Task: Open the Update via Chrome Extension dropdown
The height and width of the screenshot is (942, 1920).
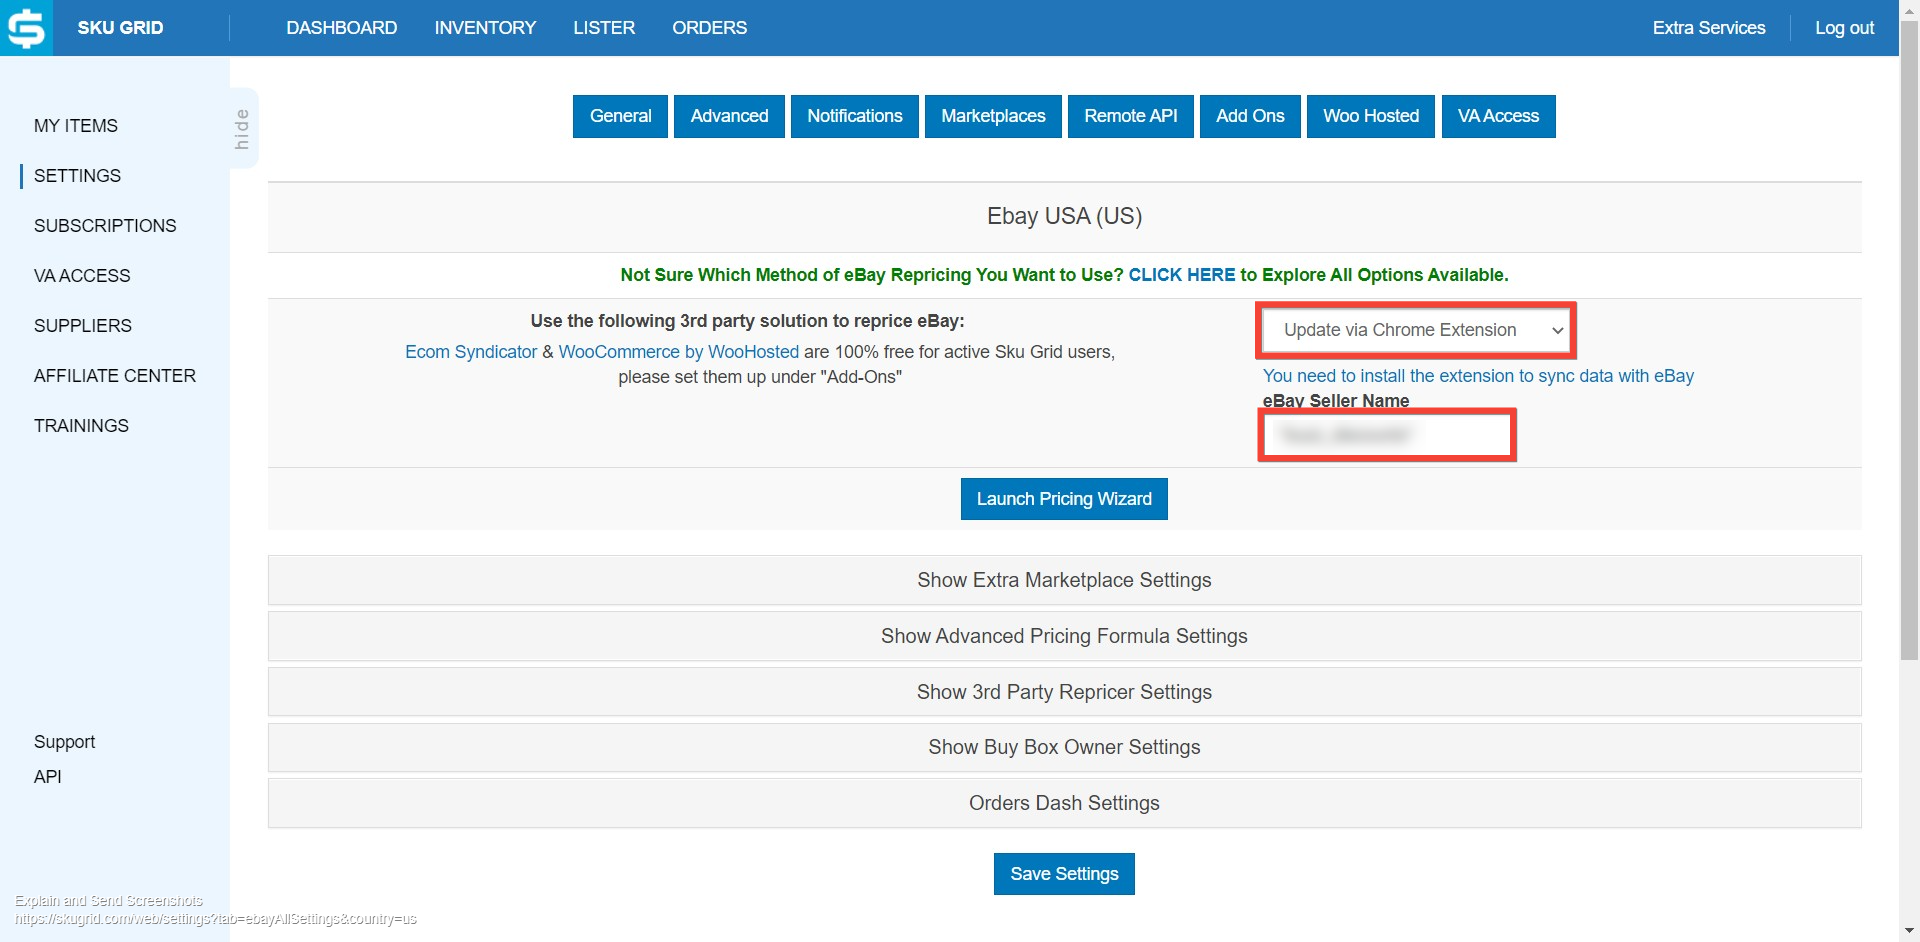Action: click(x=1416, y=330)
